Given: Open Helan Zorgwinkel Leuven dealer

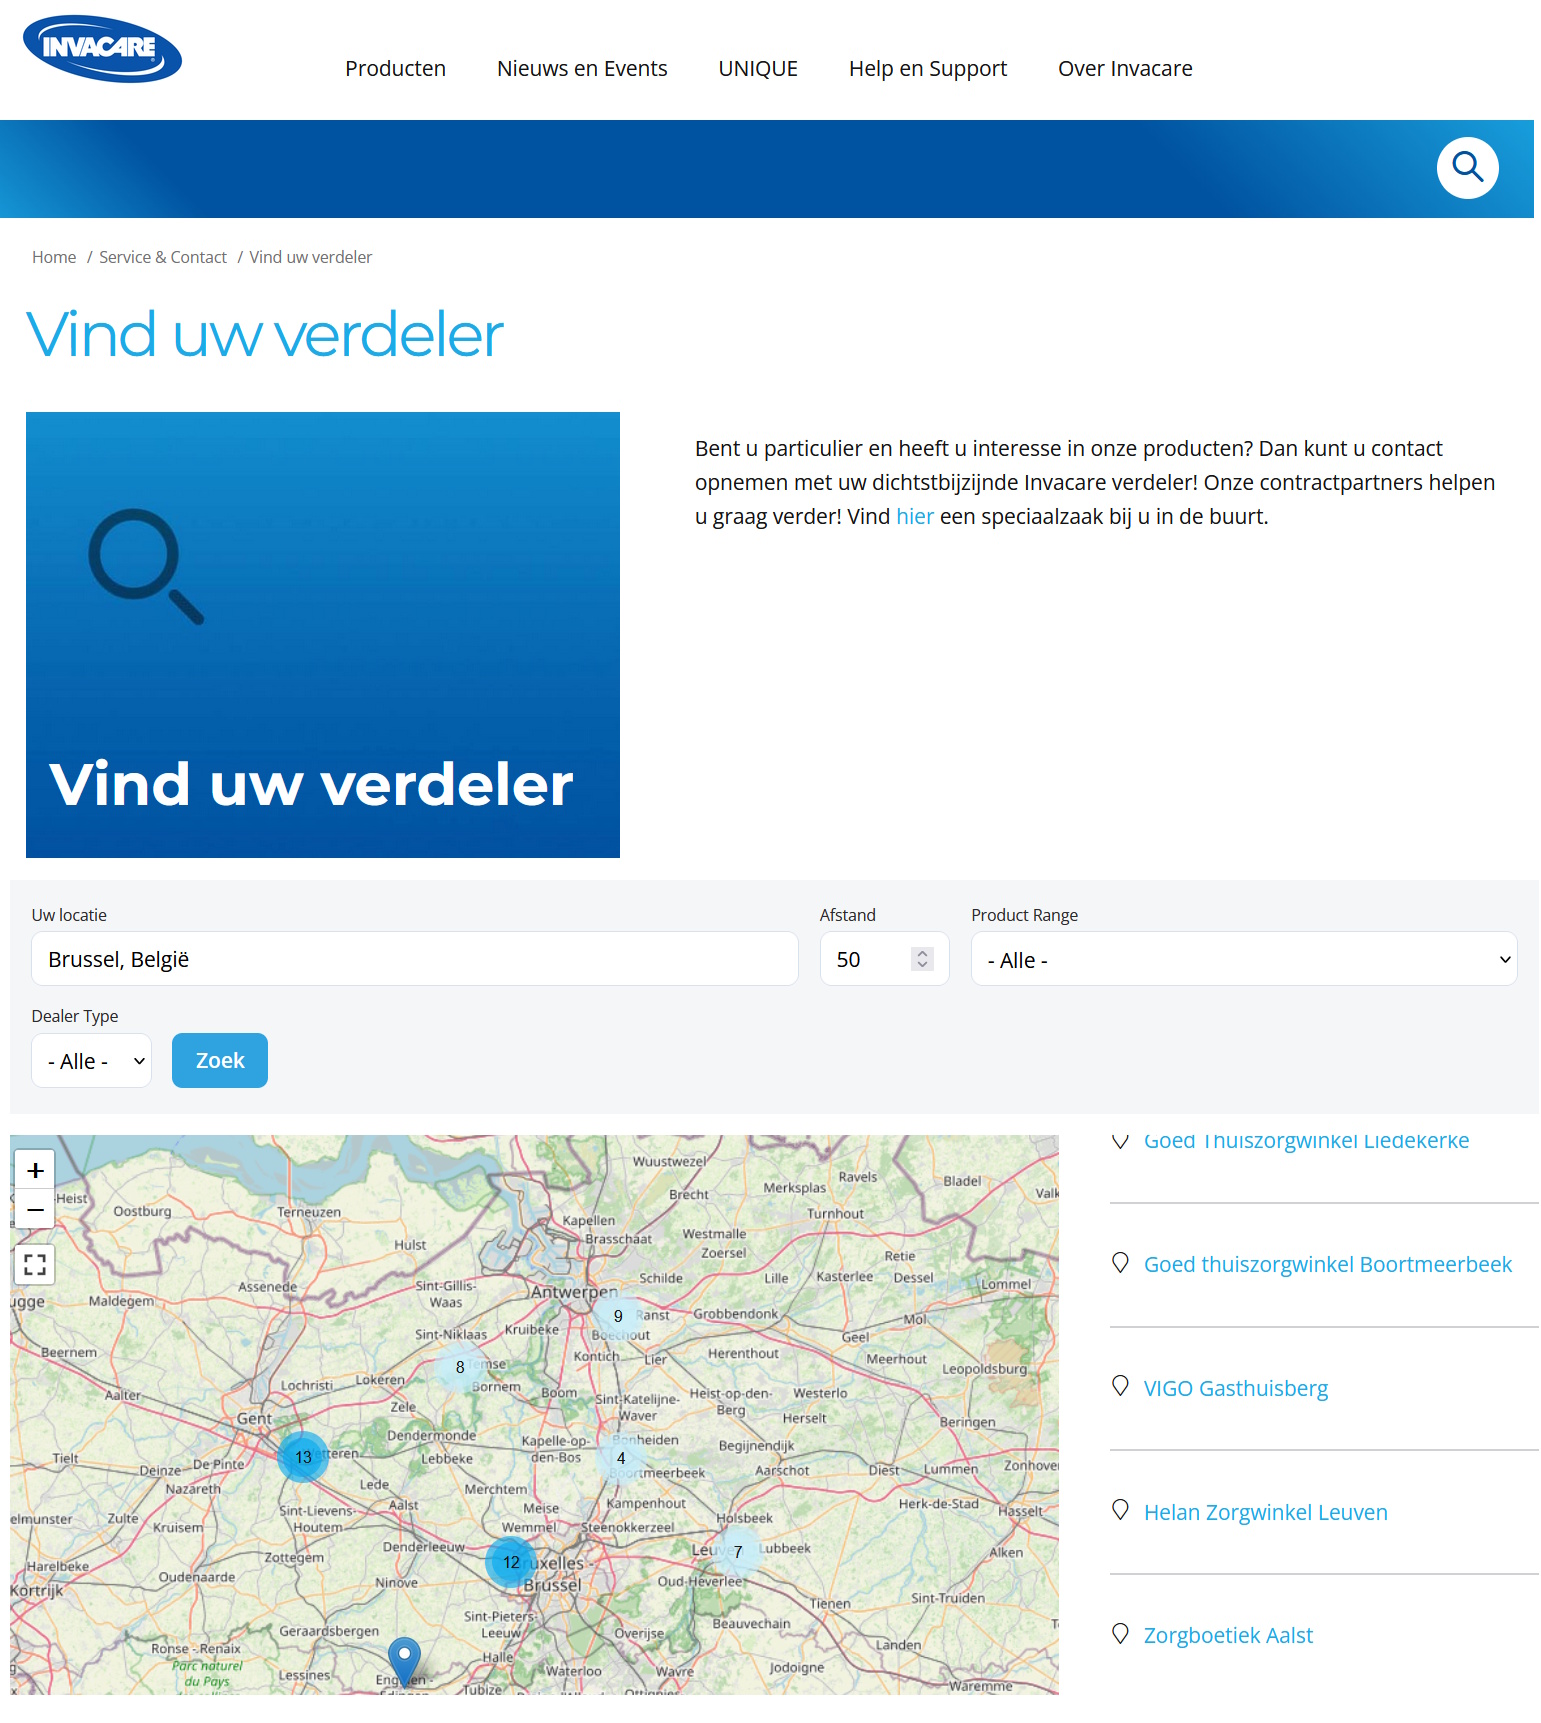Looking at the screenshot, I should coord(1266,1512).
